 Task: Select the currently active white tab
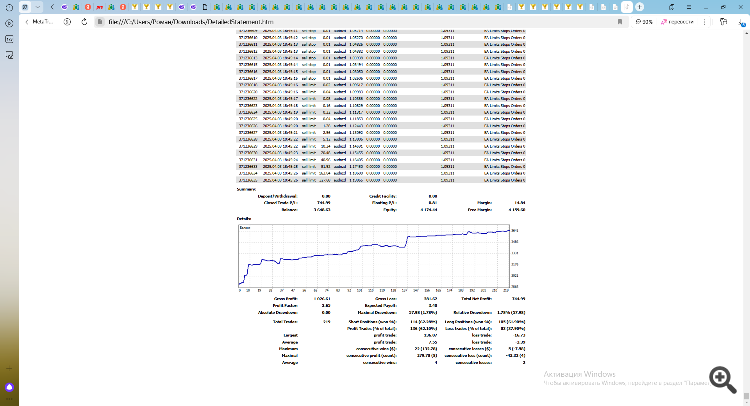[x=627, y=7]
